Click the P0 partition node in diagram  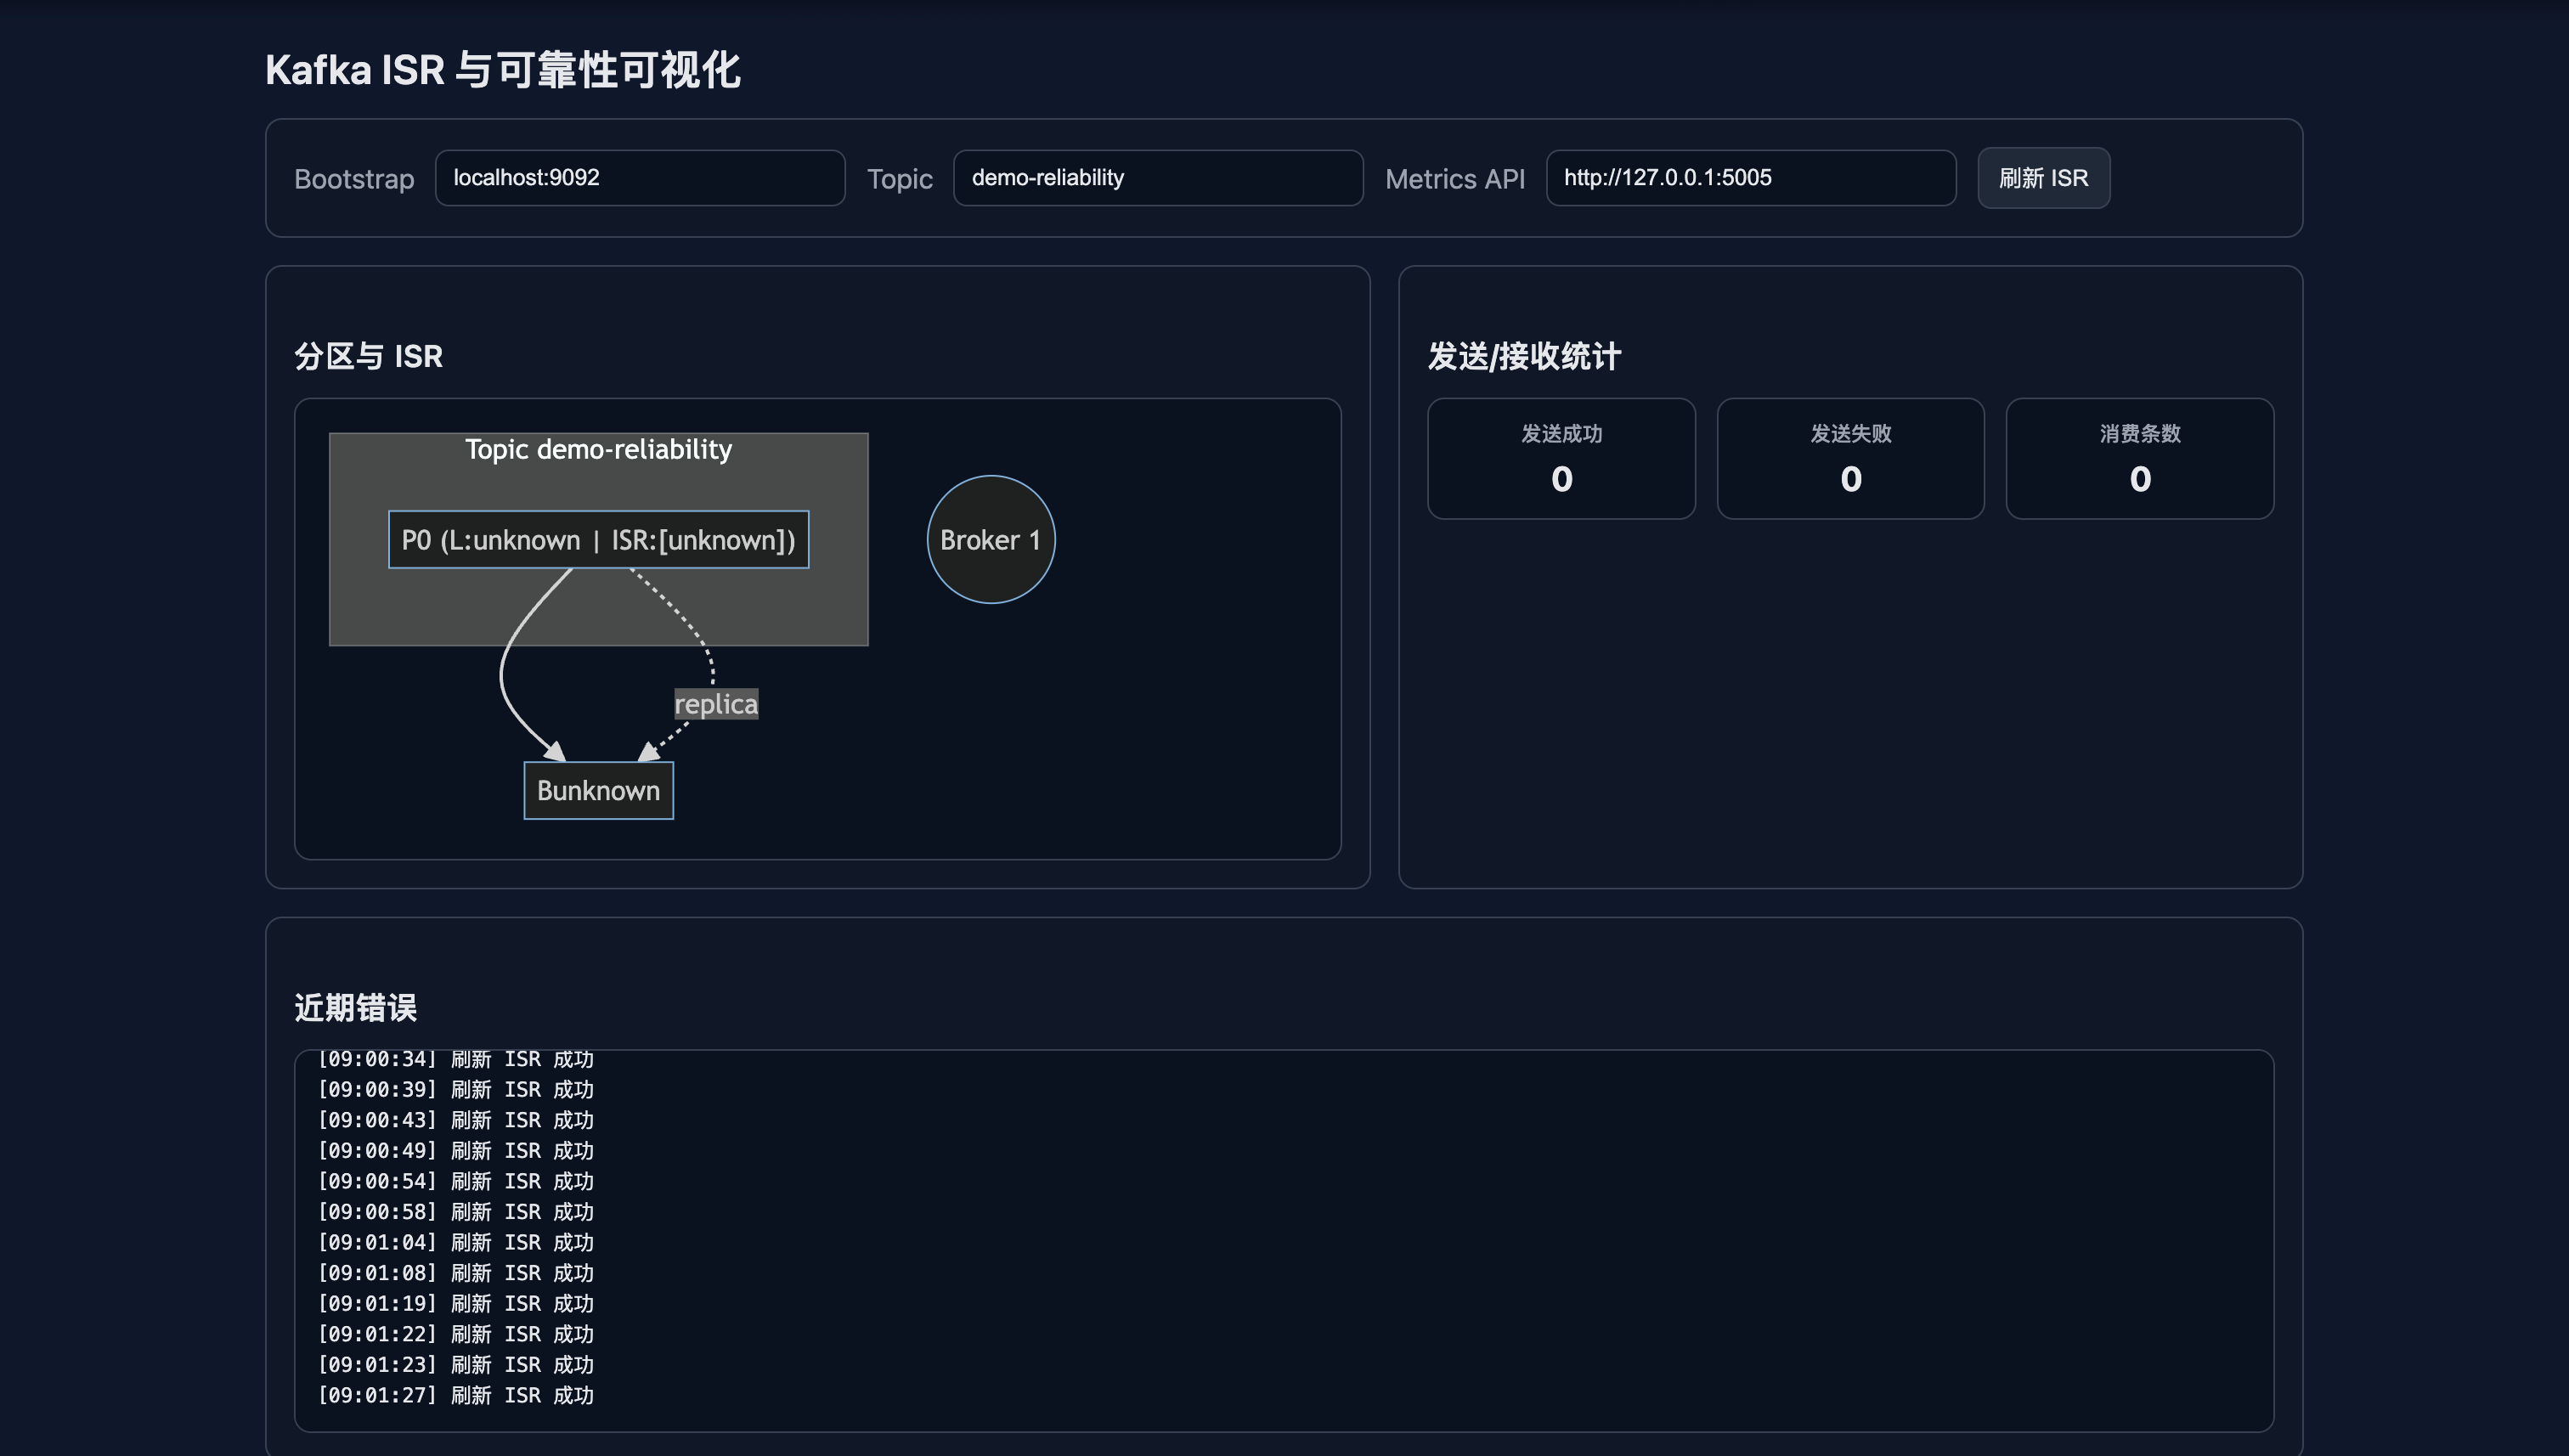click(x=598, y=540)
